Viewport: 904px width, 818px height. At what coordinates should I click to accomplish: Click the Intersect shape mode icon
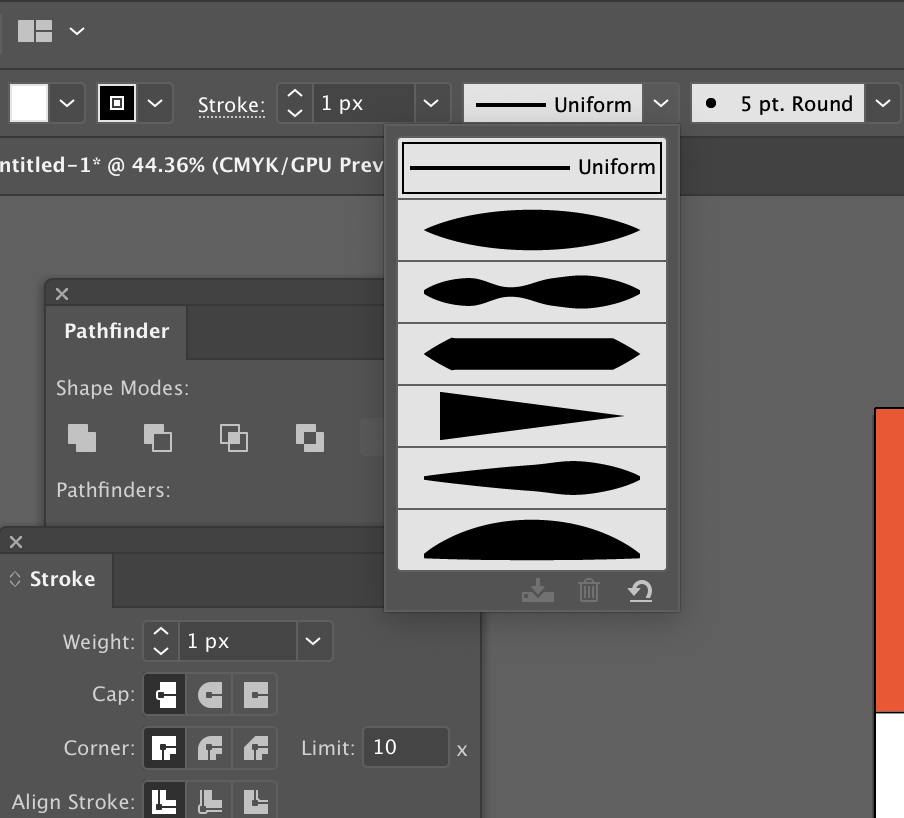point(234,437)
